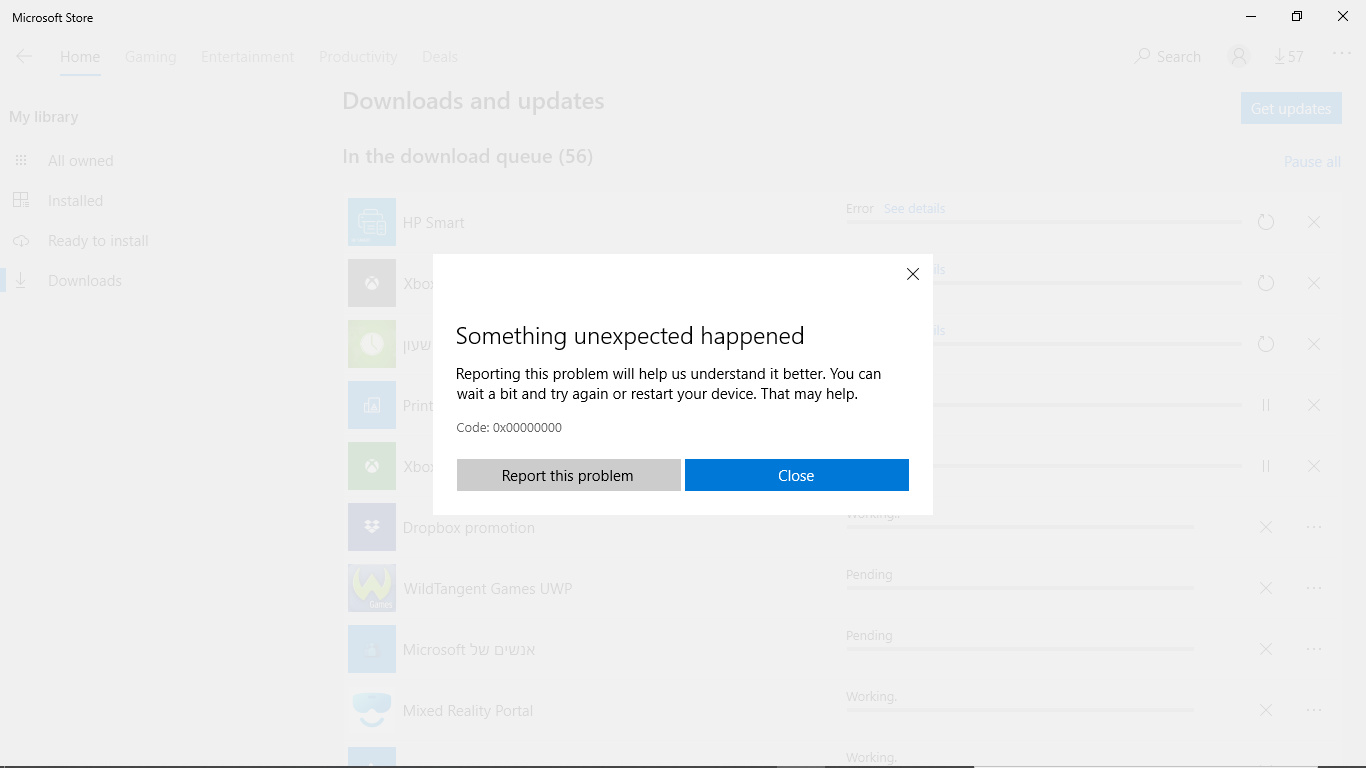
Task: Click the Dropbox promotion progress bar
Action: click(1020, 527)
